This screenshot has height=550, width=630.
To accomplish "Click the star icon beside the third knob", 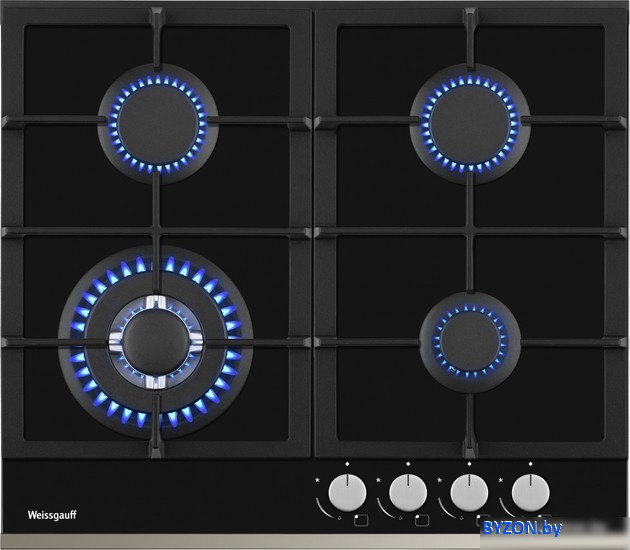I will (440, 481).
